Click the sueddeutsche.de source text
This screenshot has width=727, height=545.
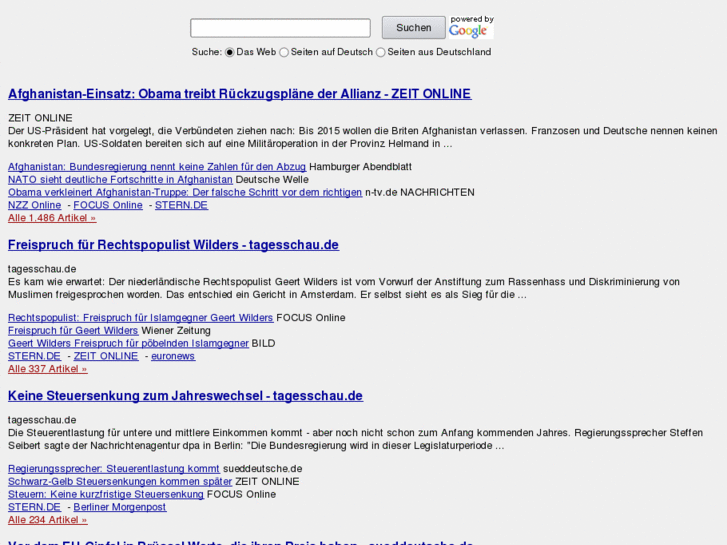click(262, 468)
